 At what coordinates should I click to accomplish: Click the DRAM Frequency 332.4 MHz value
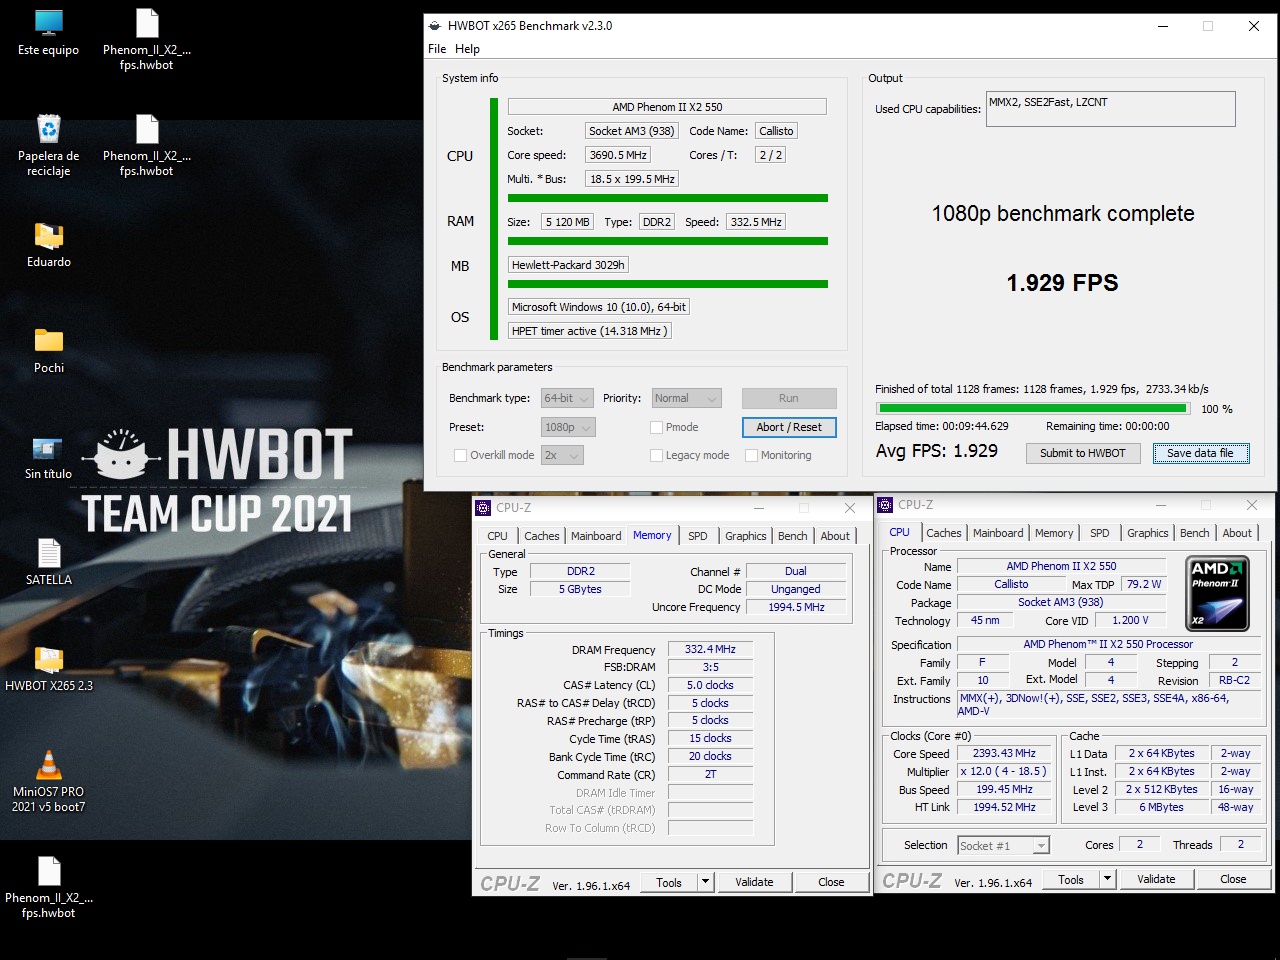(x=710, y=649)
